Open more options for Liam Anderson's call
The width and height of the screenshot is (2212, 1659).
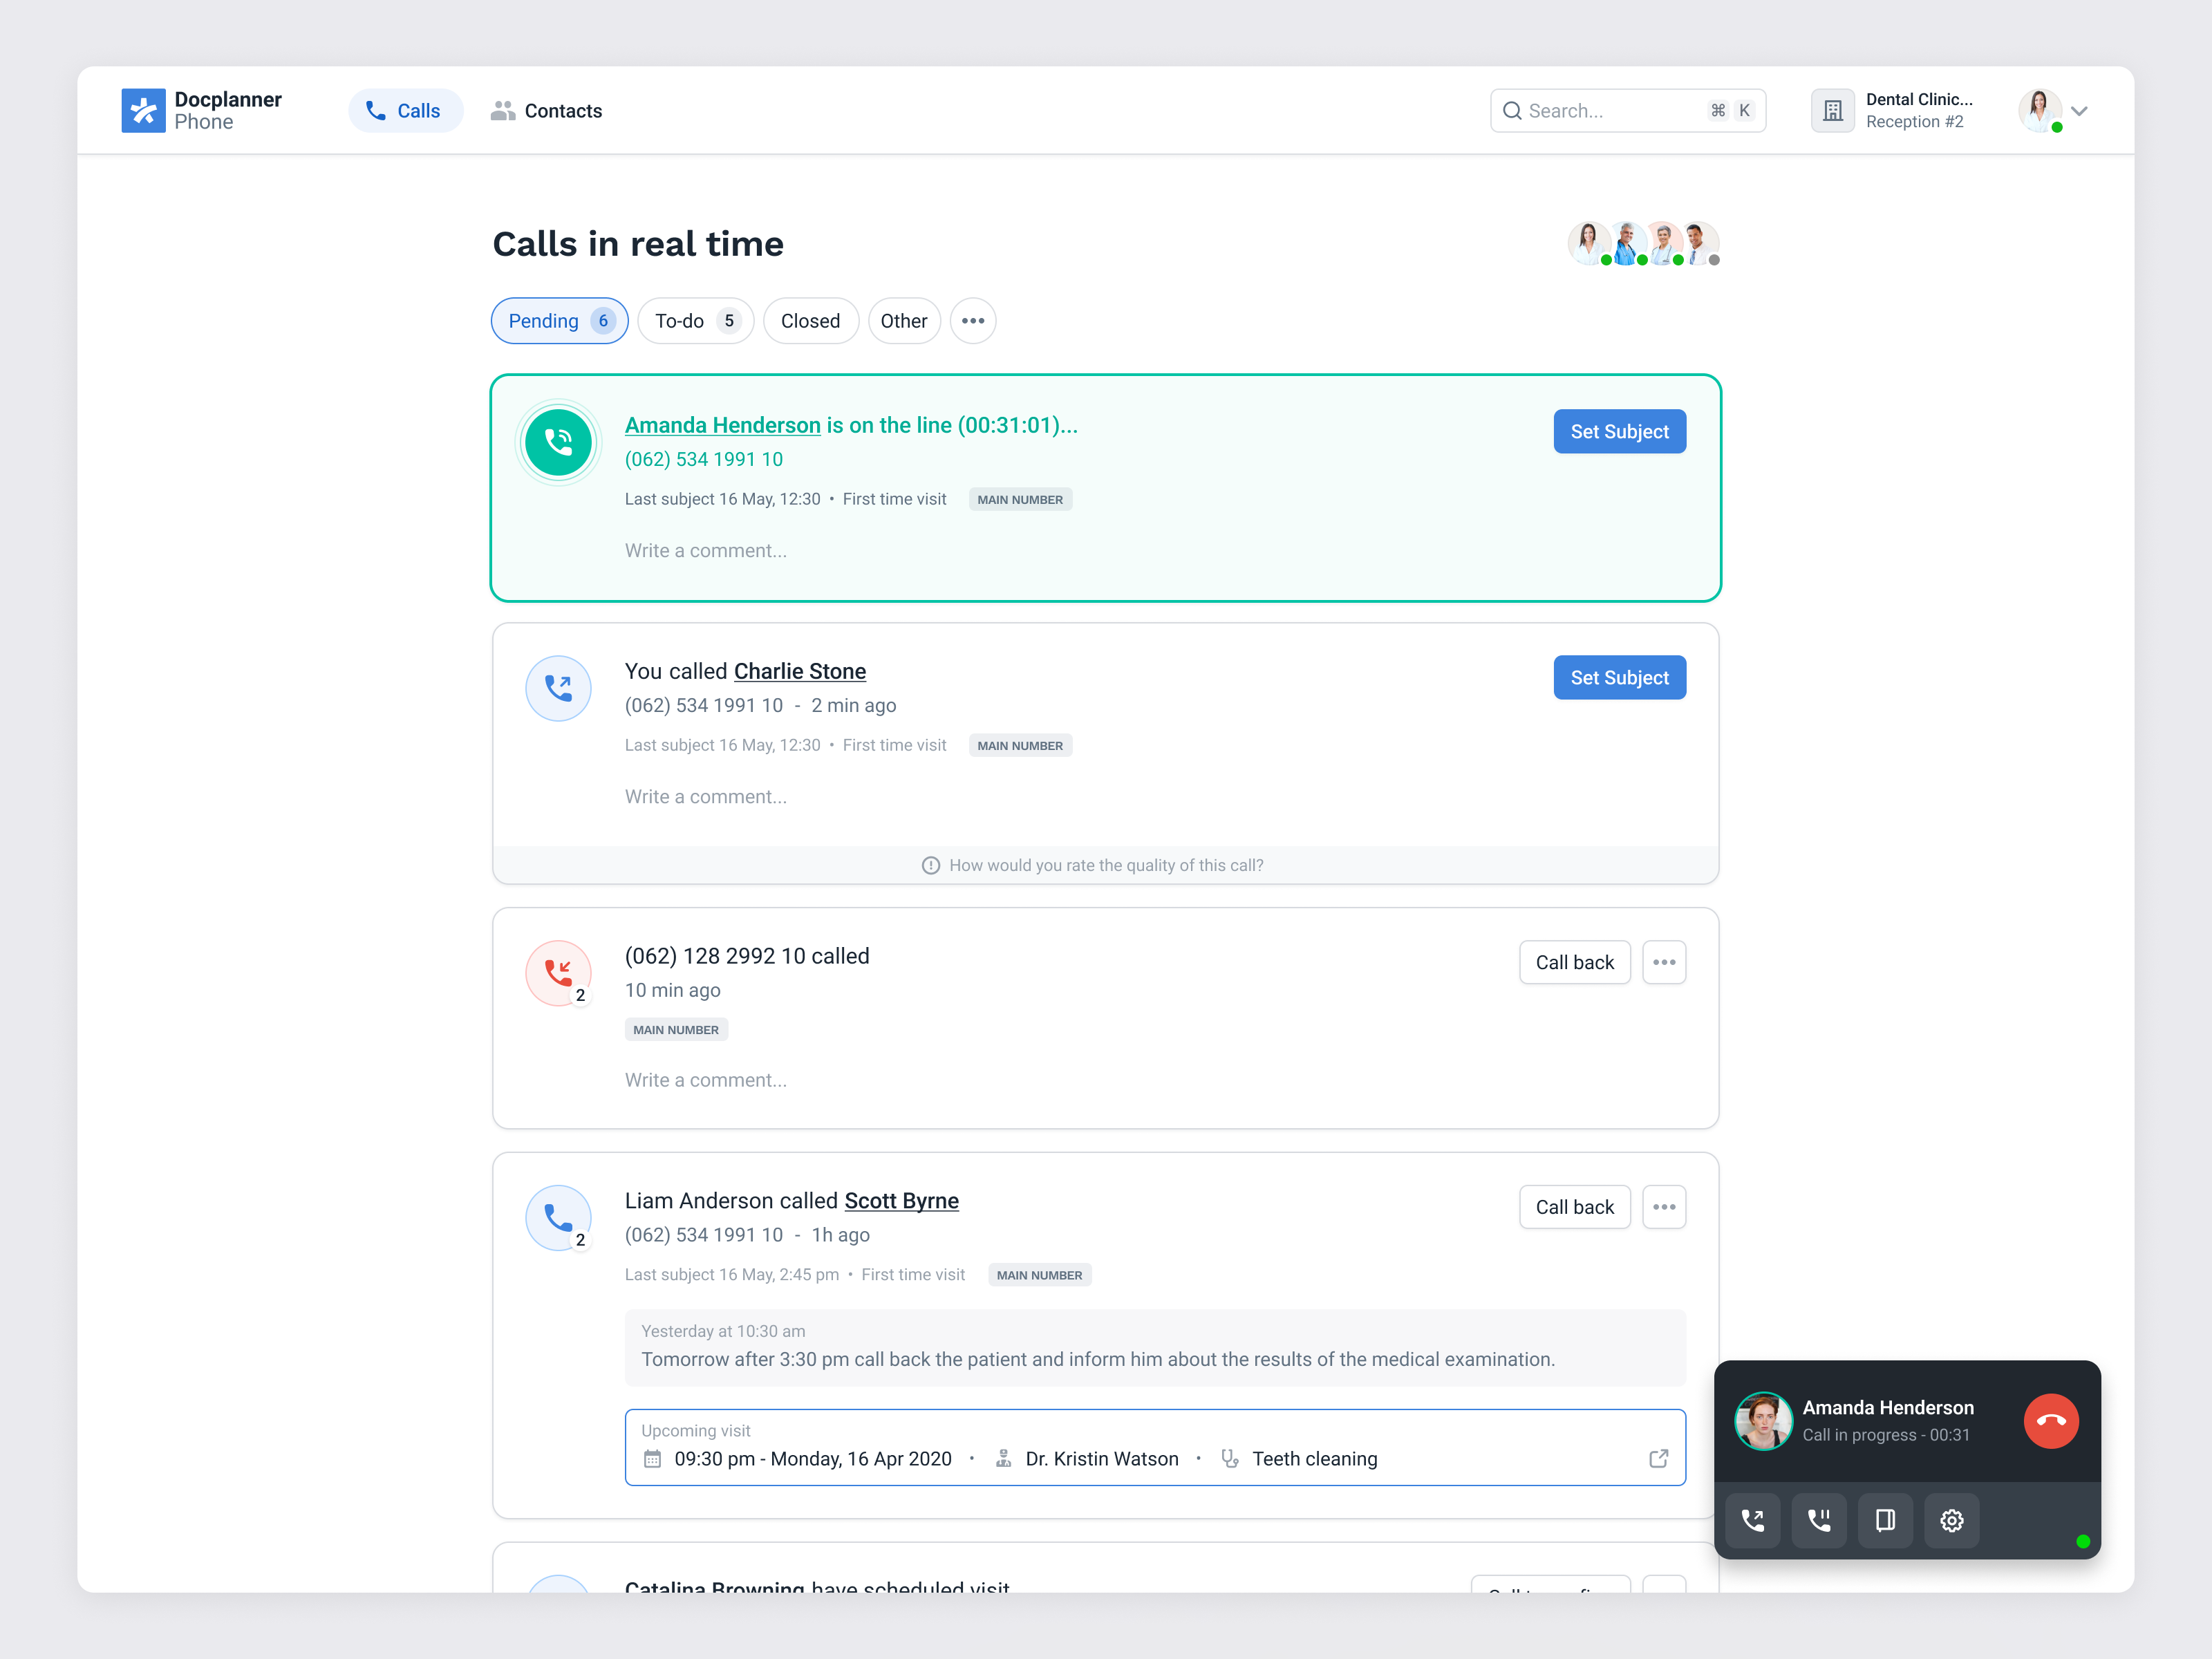point(1664,1206)
